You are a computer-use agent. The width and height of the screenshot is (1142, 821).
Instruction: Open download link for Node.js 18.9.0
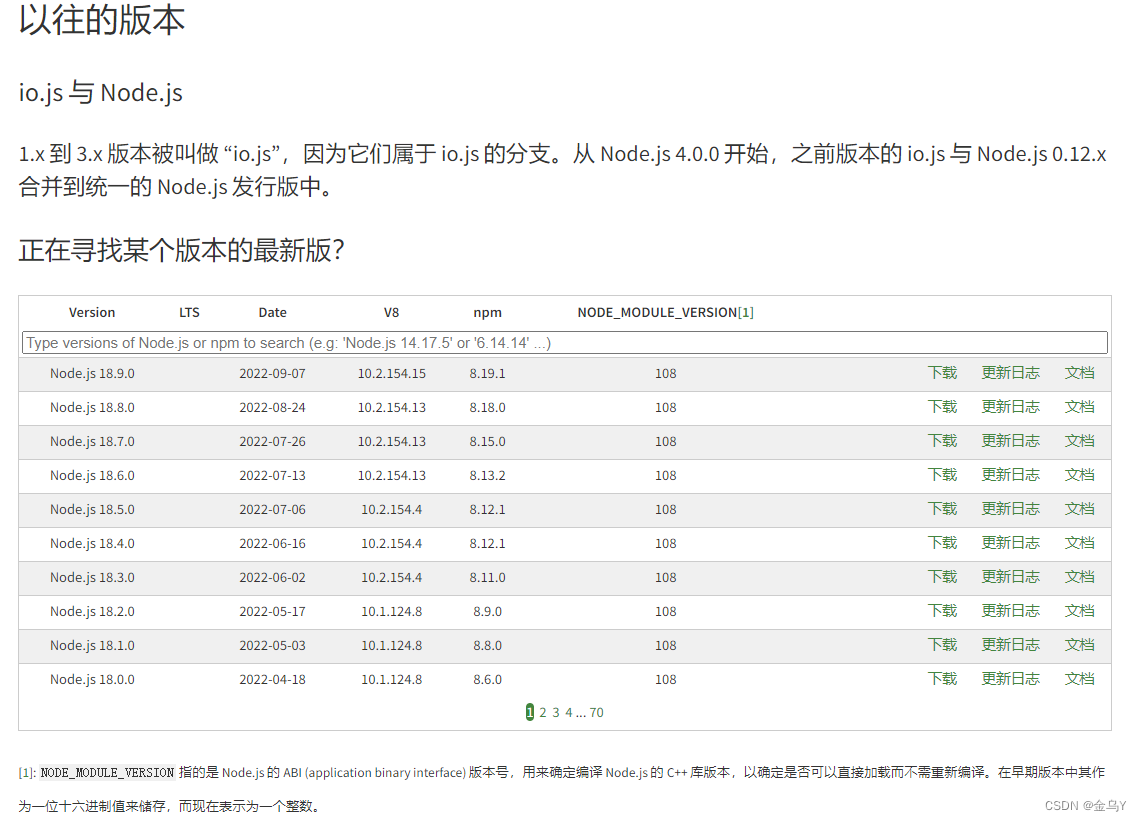[x=942, y=373]
